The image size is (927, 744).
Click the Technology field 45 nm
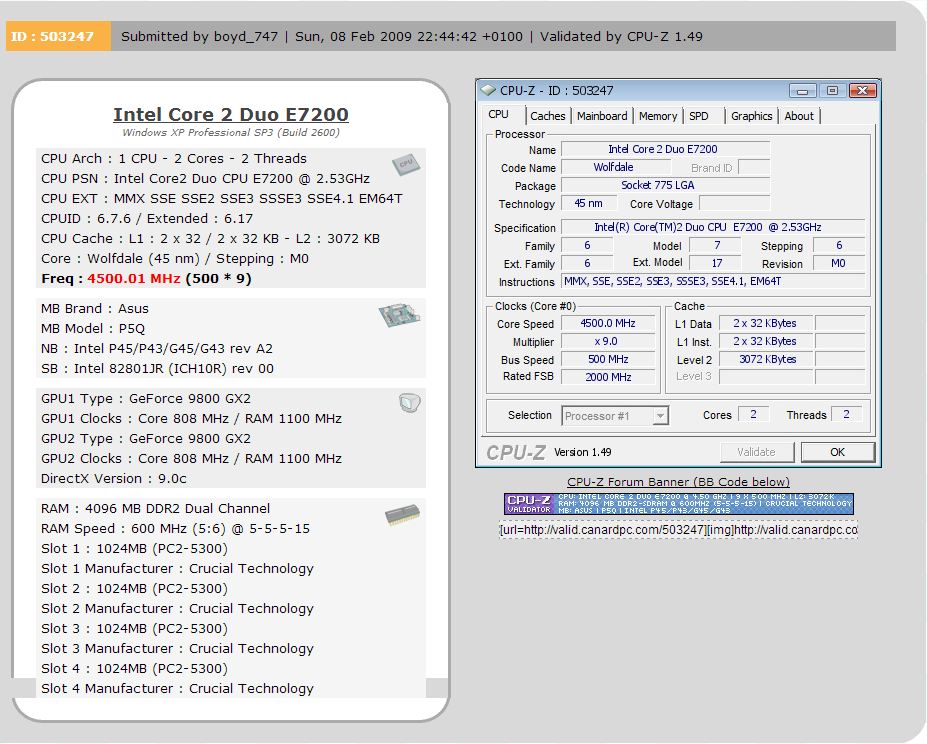[588, 203]
